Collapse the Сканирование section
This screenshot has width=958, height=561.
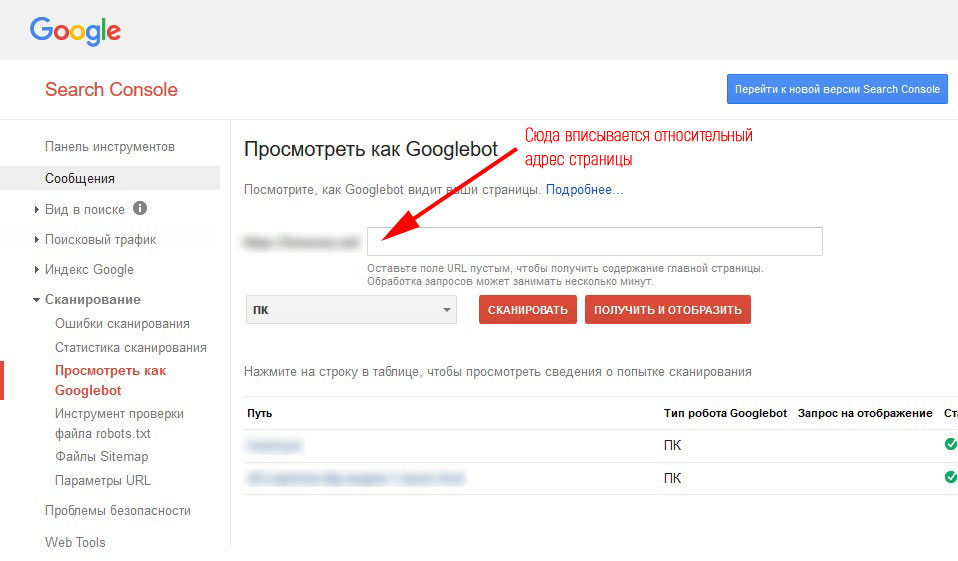point(37,299)
